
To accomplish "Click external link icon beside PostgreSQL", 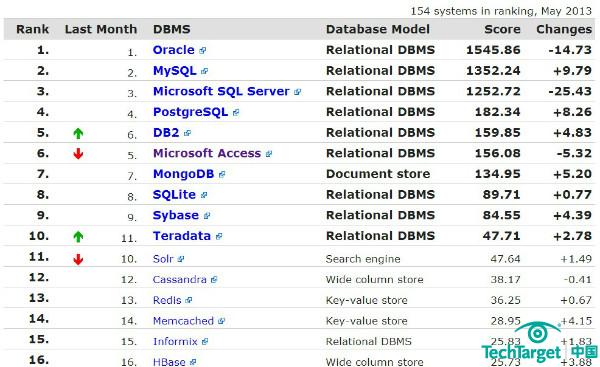I will click(236, 113).
